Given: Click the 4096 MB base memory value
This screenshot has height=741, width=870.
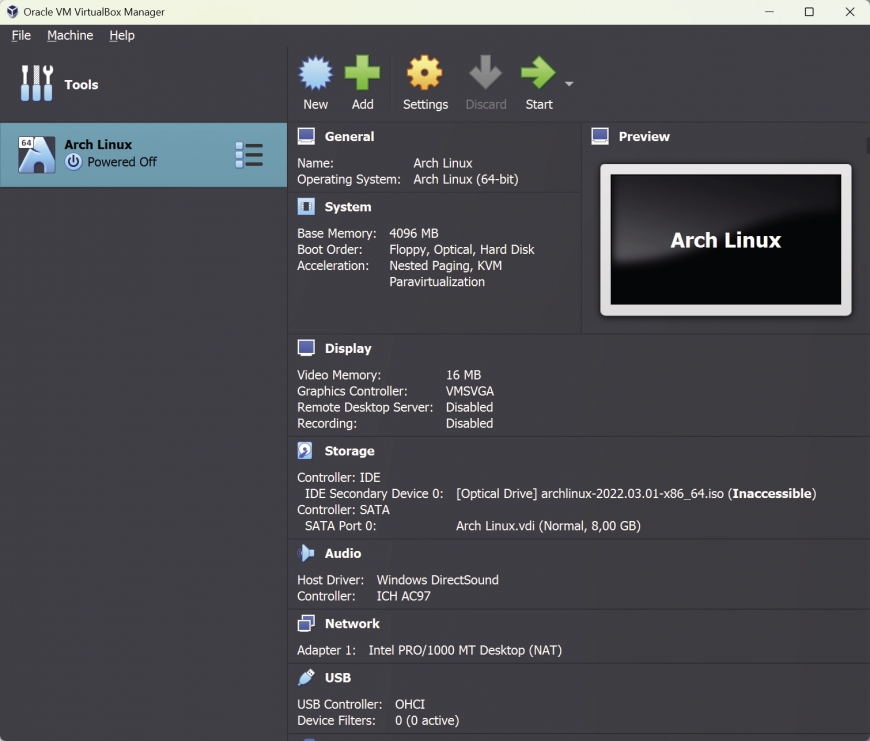Looking at the screenshot, I should (414, 234).
